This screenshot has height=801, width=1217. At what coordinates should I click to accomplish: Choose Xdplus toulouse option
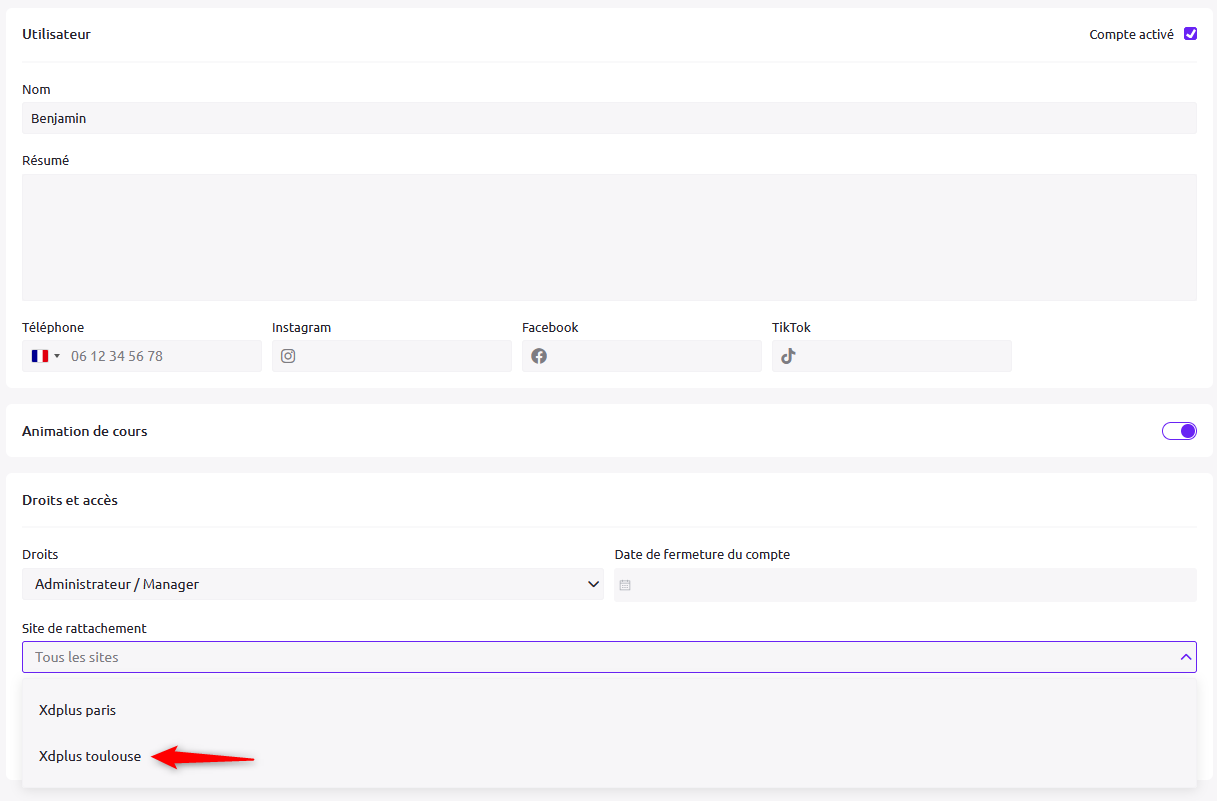point(90,756)
